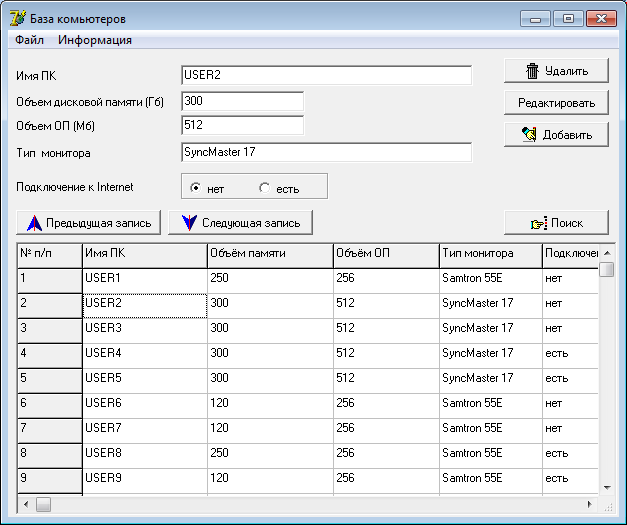This screenshot has width=627, height=525.
Task: Click the application icon in title bar
Action: pos(17,18)
